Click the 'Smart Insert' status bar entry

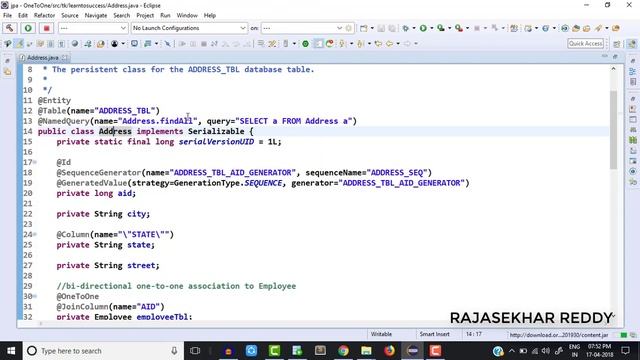(x=435, y=334)
